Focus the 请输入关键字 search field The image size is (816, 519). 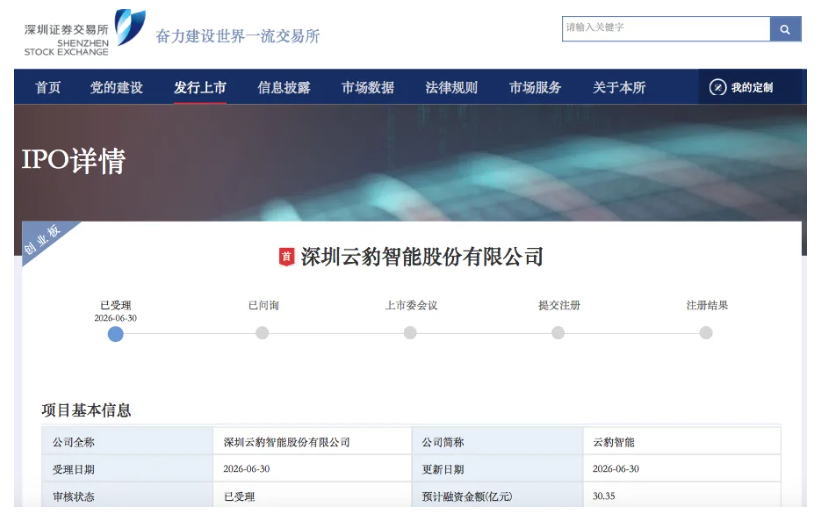coord(666,29)
